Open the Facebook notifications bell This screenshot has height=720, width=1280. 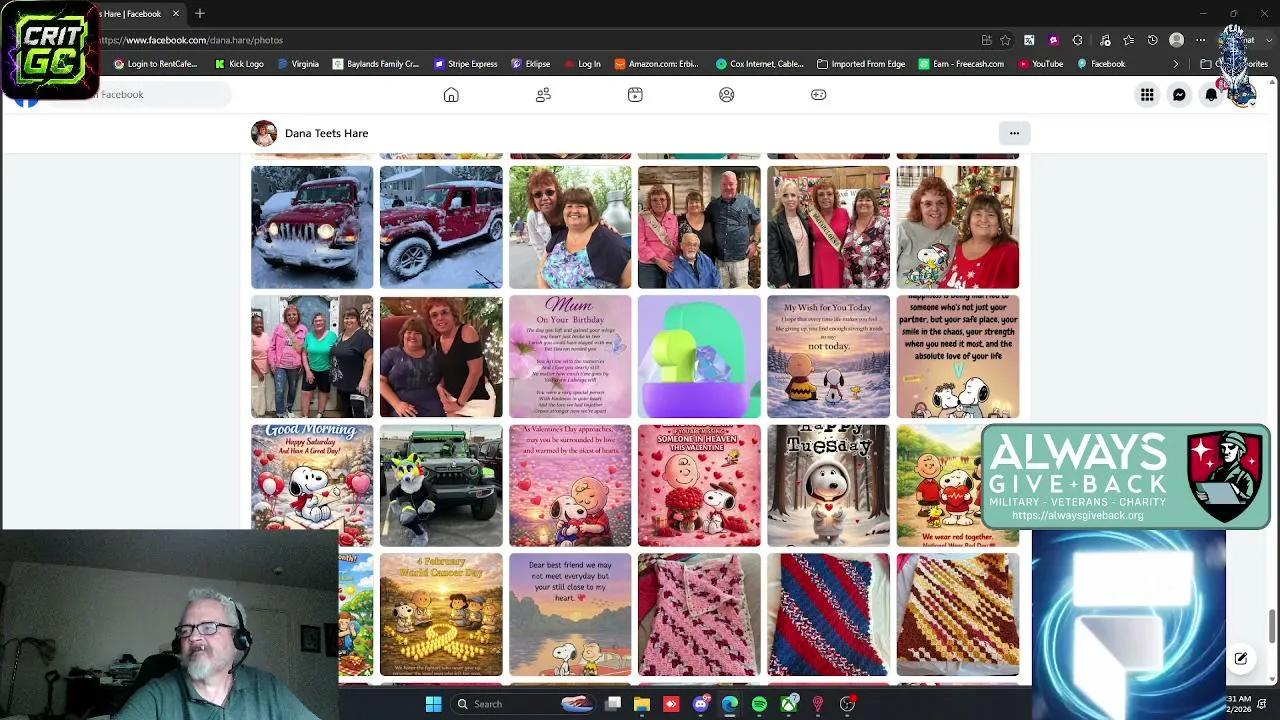[x=1211, y=95]
